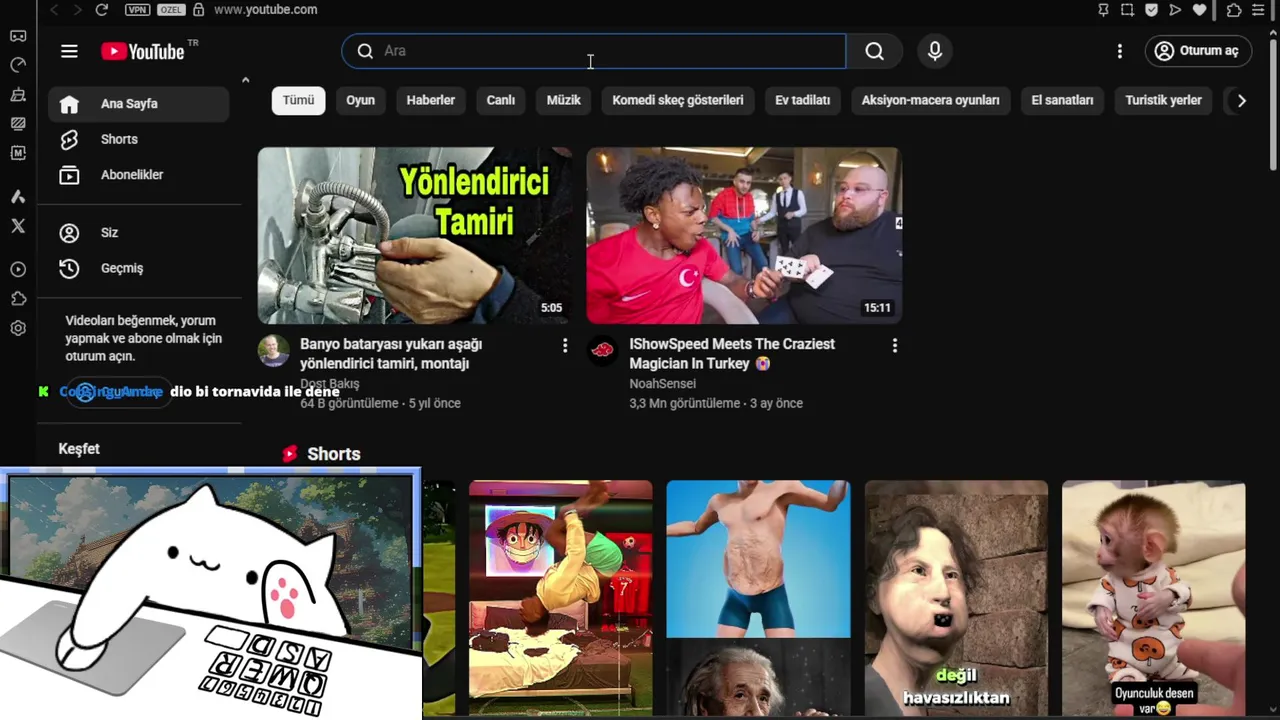This screenshot has width=1280, height=720.
Task: Open the settings gear in the browser sidebar
Action: pos(18,328)
